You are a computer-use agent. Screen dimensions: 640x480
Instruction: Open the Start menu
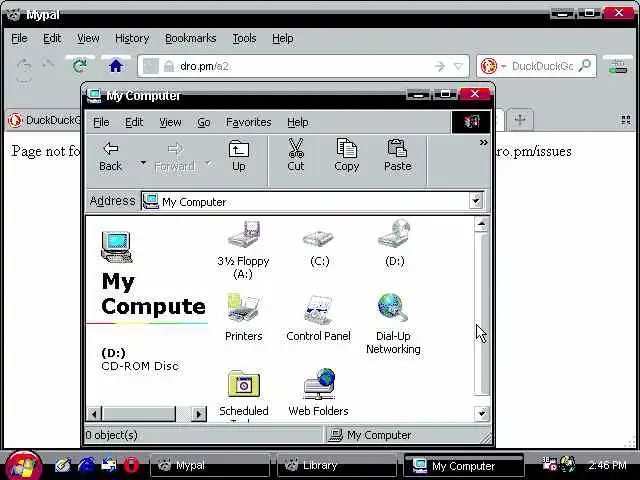23,465
